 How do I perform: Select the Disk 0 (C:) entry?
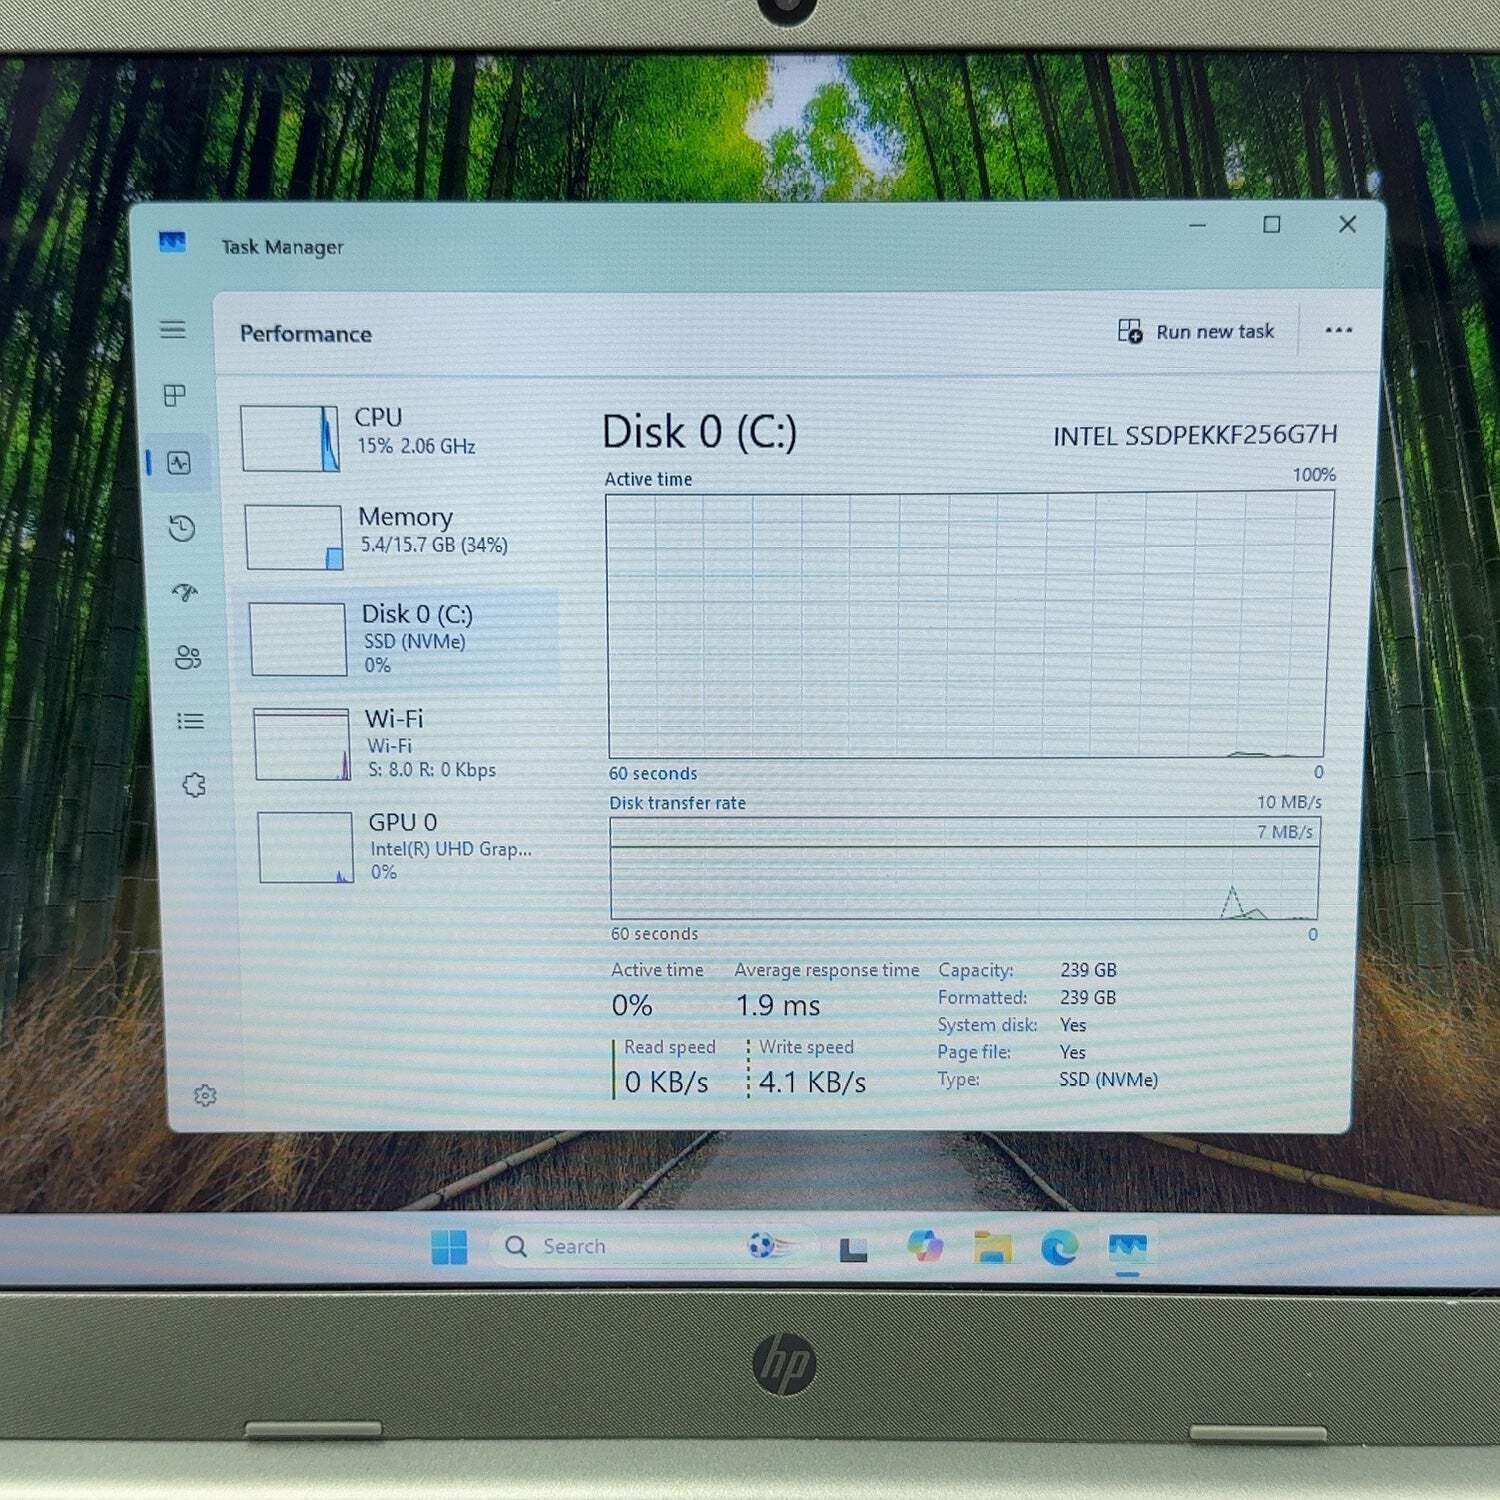[x=400, y=638]
